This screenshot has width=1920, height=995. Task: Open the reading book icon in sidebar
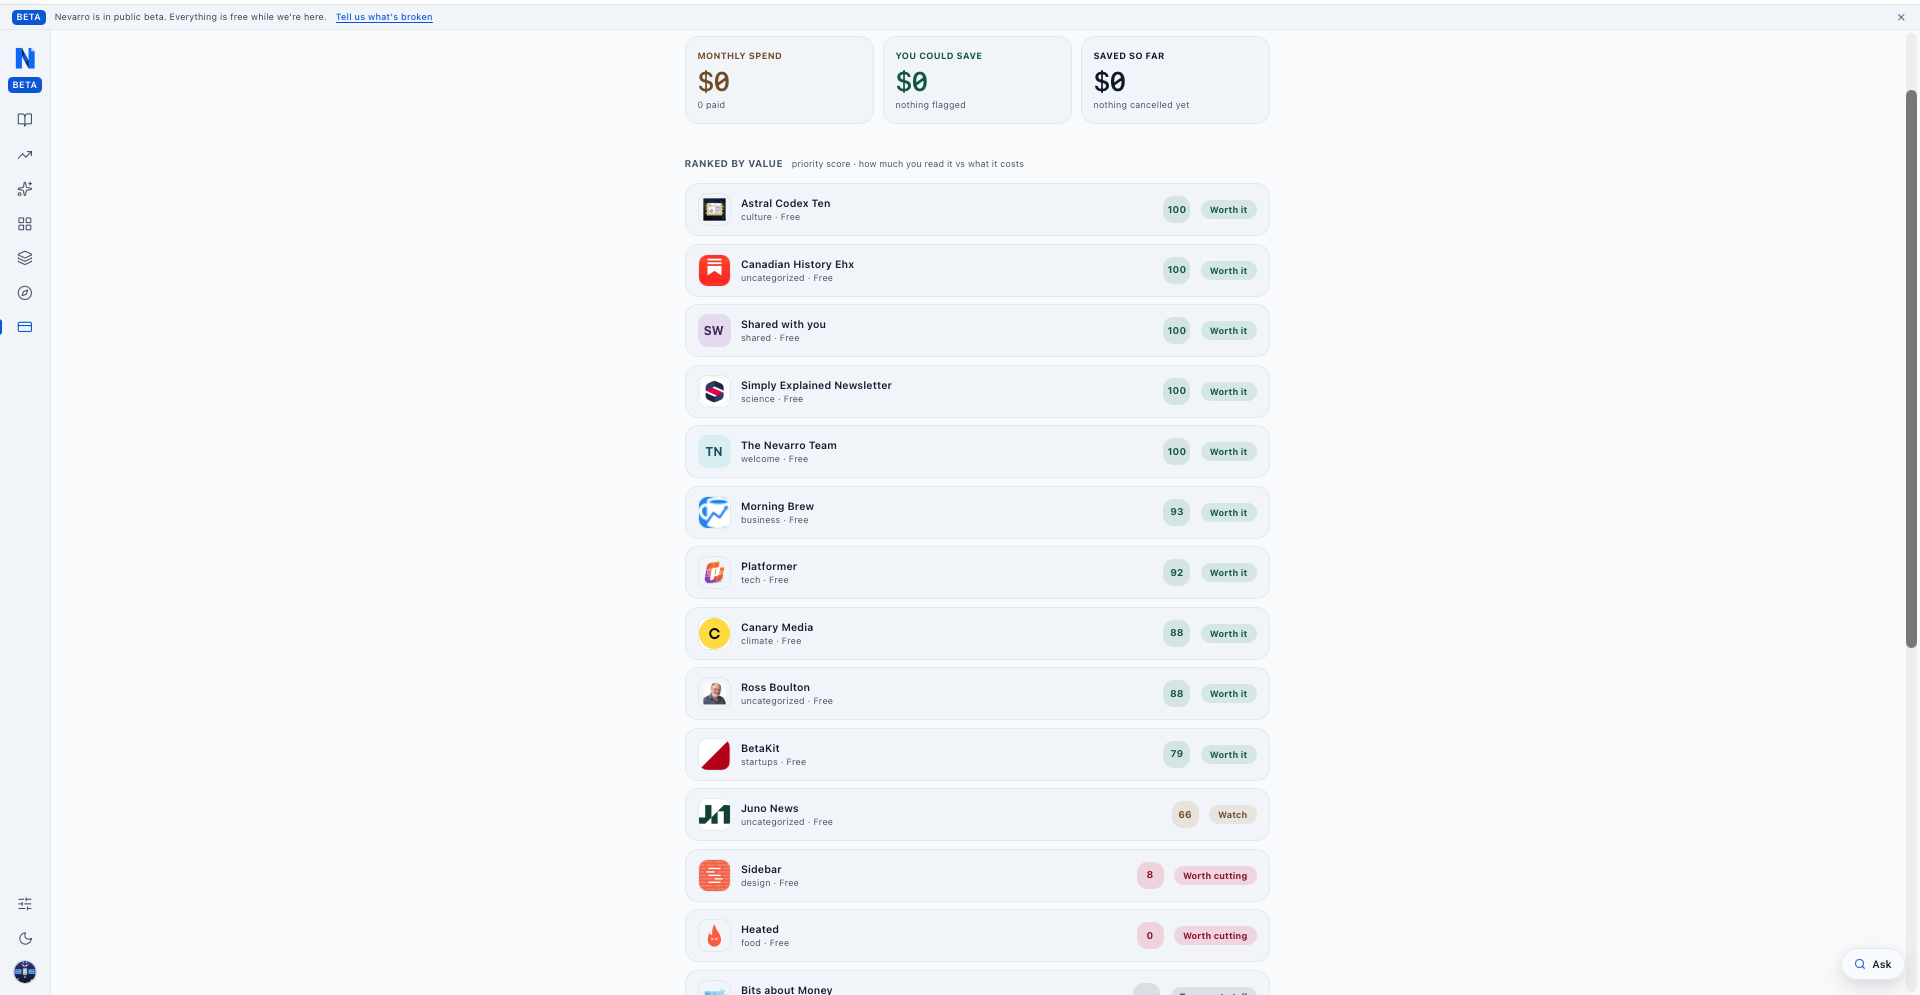25,120
